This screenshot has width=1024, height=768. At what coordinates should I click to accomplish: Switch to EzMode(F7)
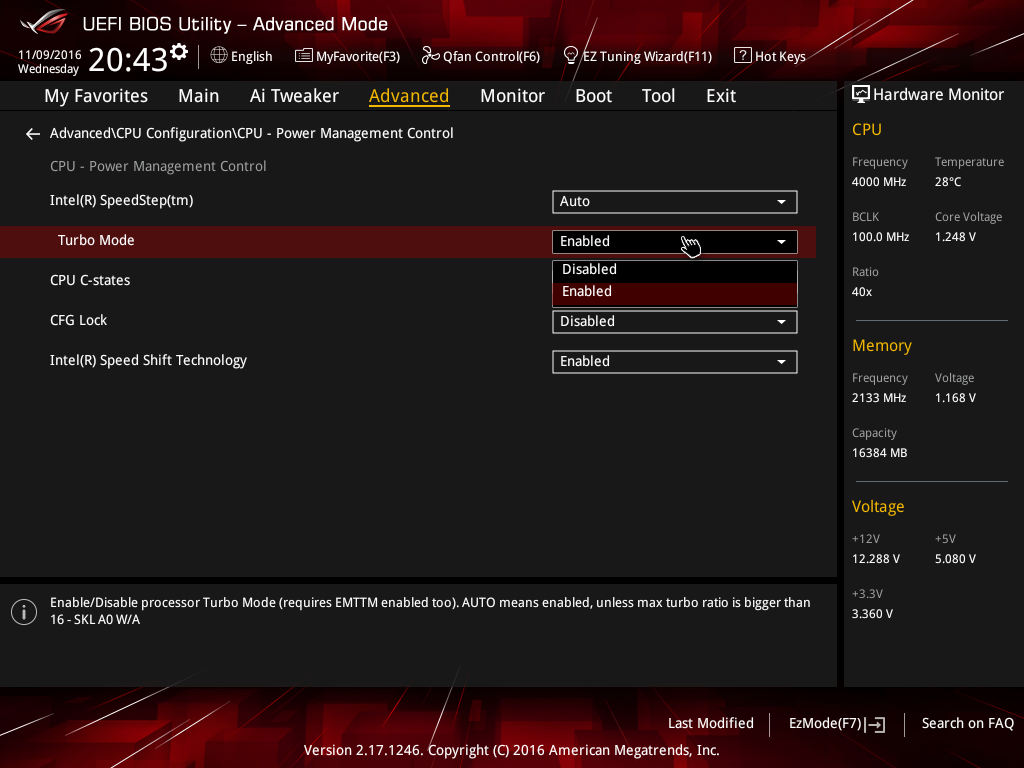point(837,724)
